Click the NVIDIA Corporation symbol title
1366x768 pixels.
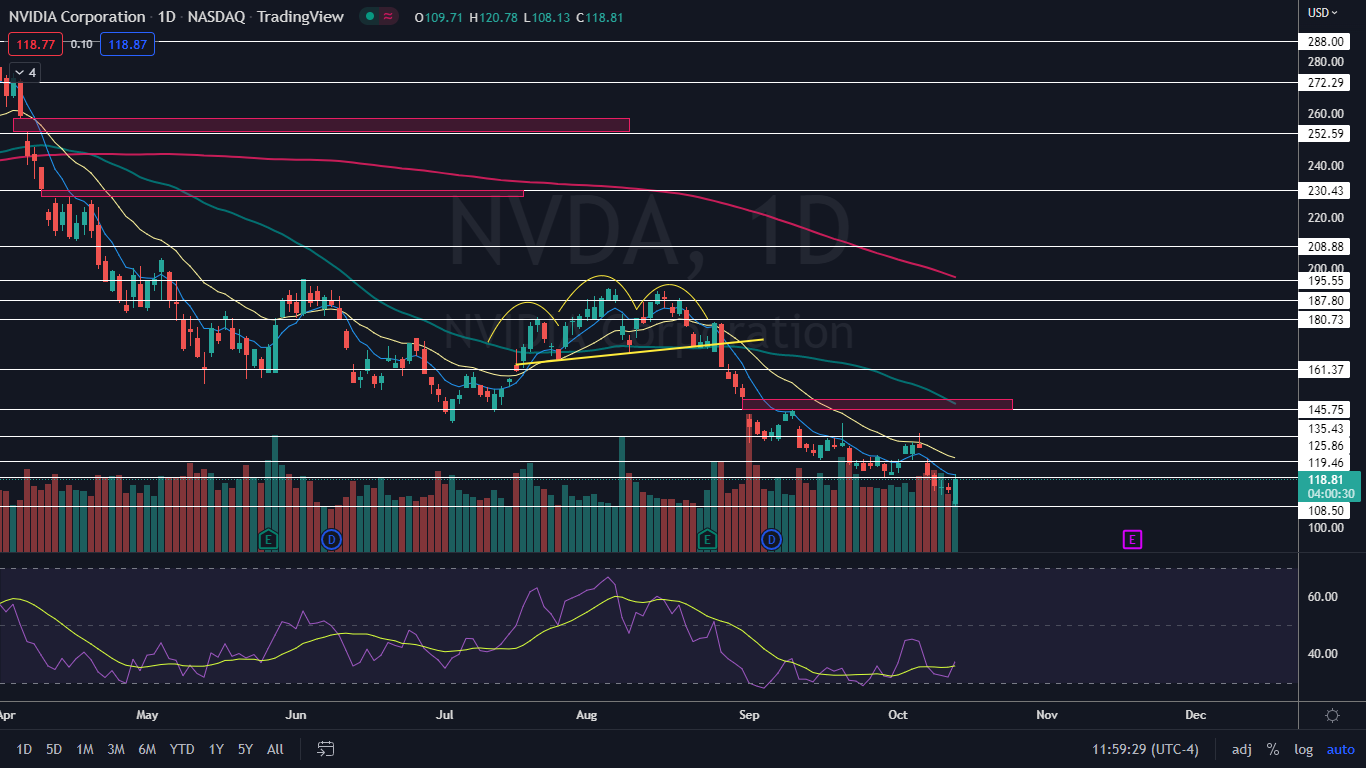77,17
